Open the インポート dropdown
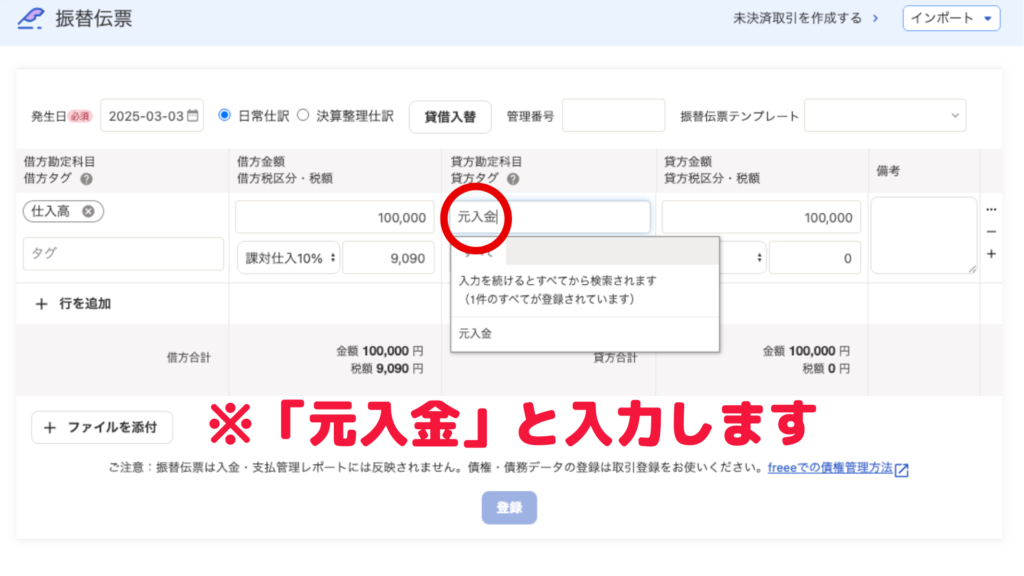The height and width of the screenshot is (576, 1024). [950, 18]
